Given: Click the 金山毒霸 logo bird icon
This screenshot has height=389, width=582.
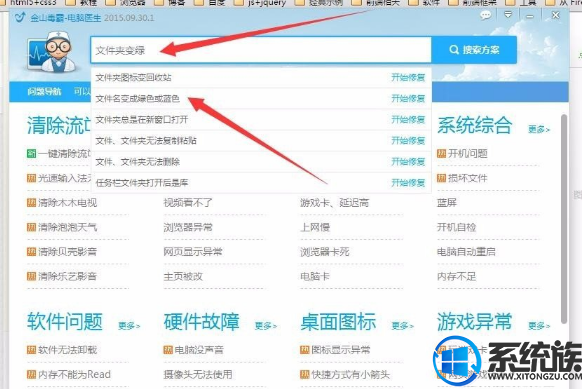Looking at the screenshot, I should 20,17.
